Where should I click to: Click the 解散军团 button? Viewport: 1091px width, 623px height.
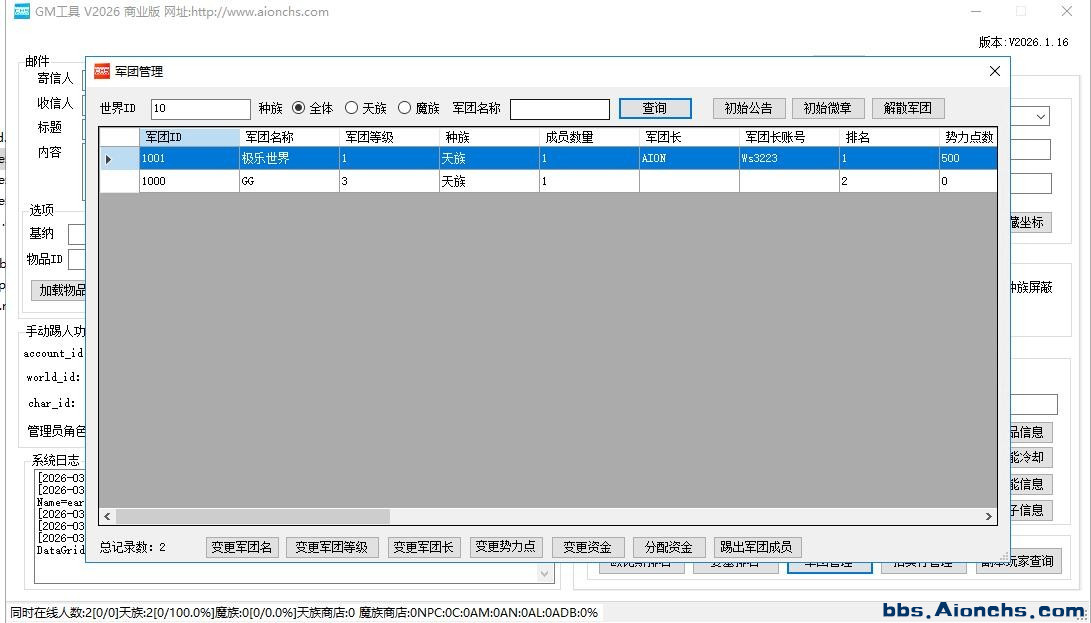click(x=908, y=108)
